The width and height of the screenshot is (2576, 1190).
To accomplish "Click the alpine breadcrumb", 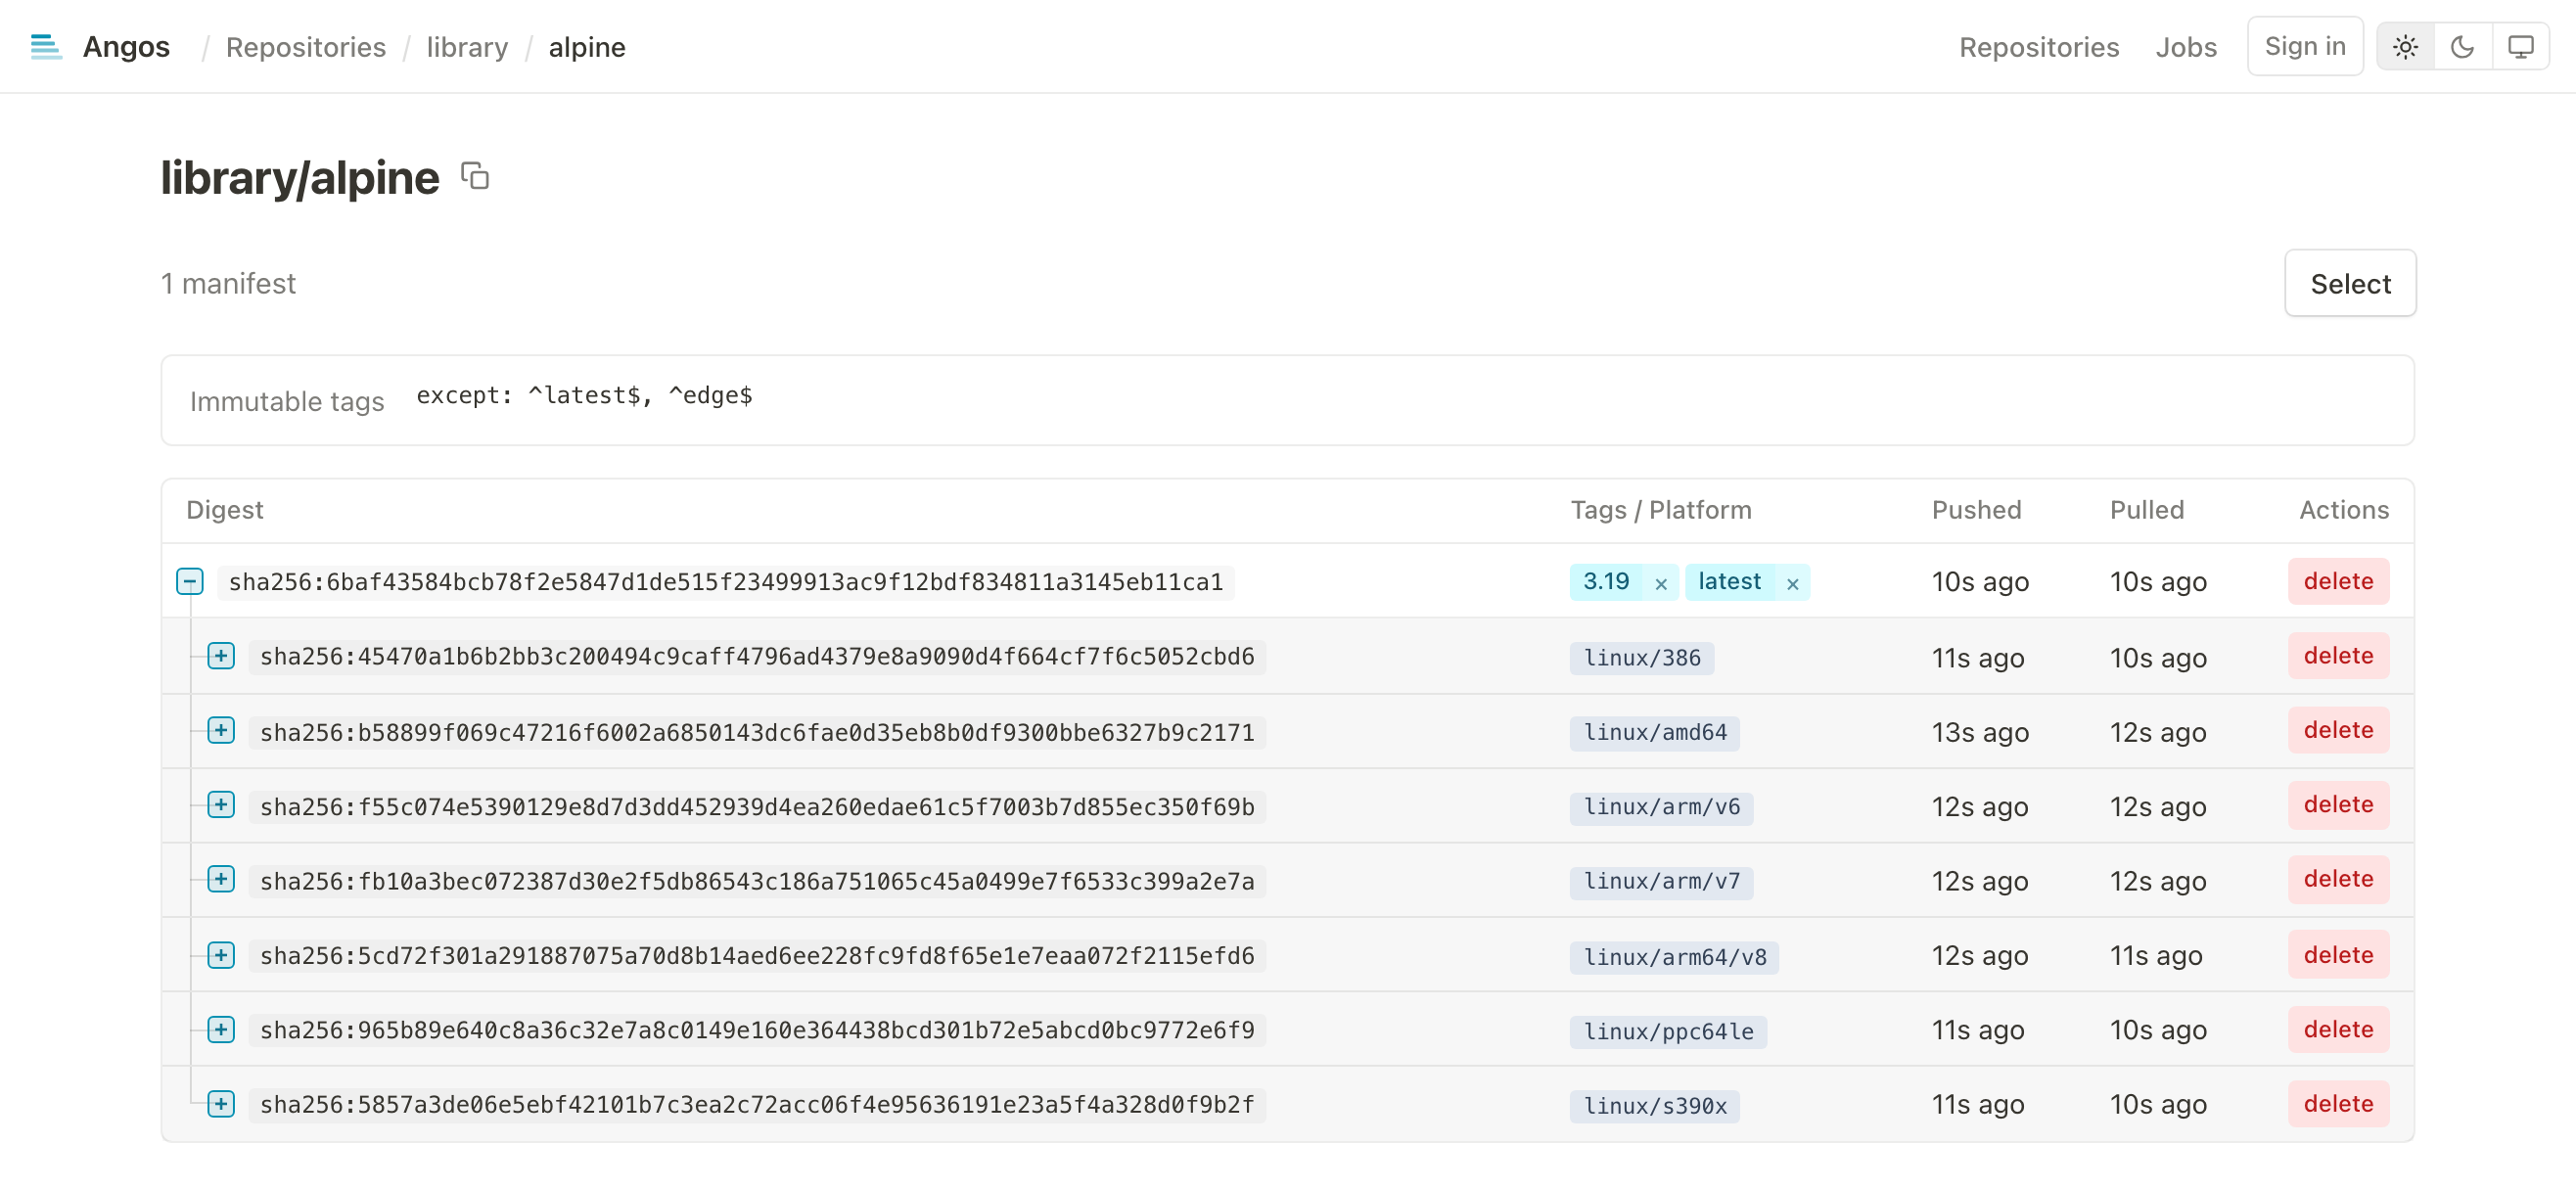I will pos(587,47).
